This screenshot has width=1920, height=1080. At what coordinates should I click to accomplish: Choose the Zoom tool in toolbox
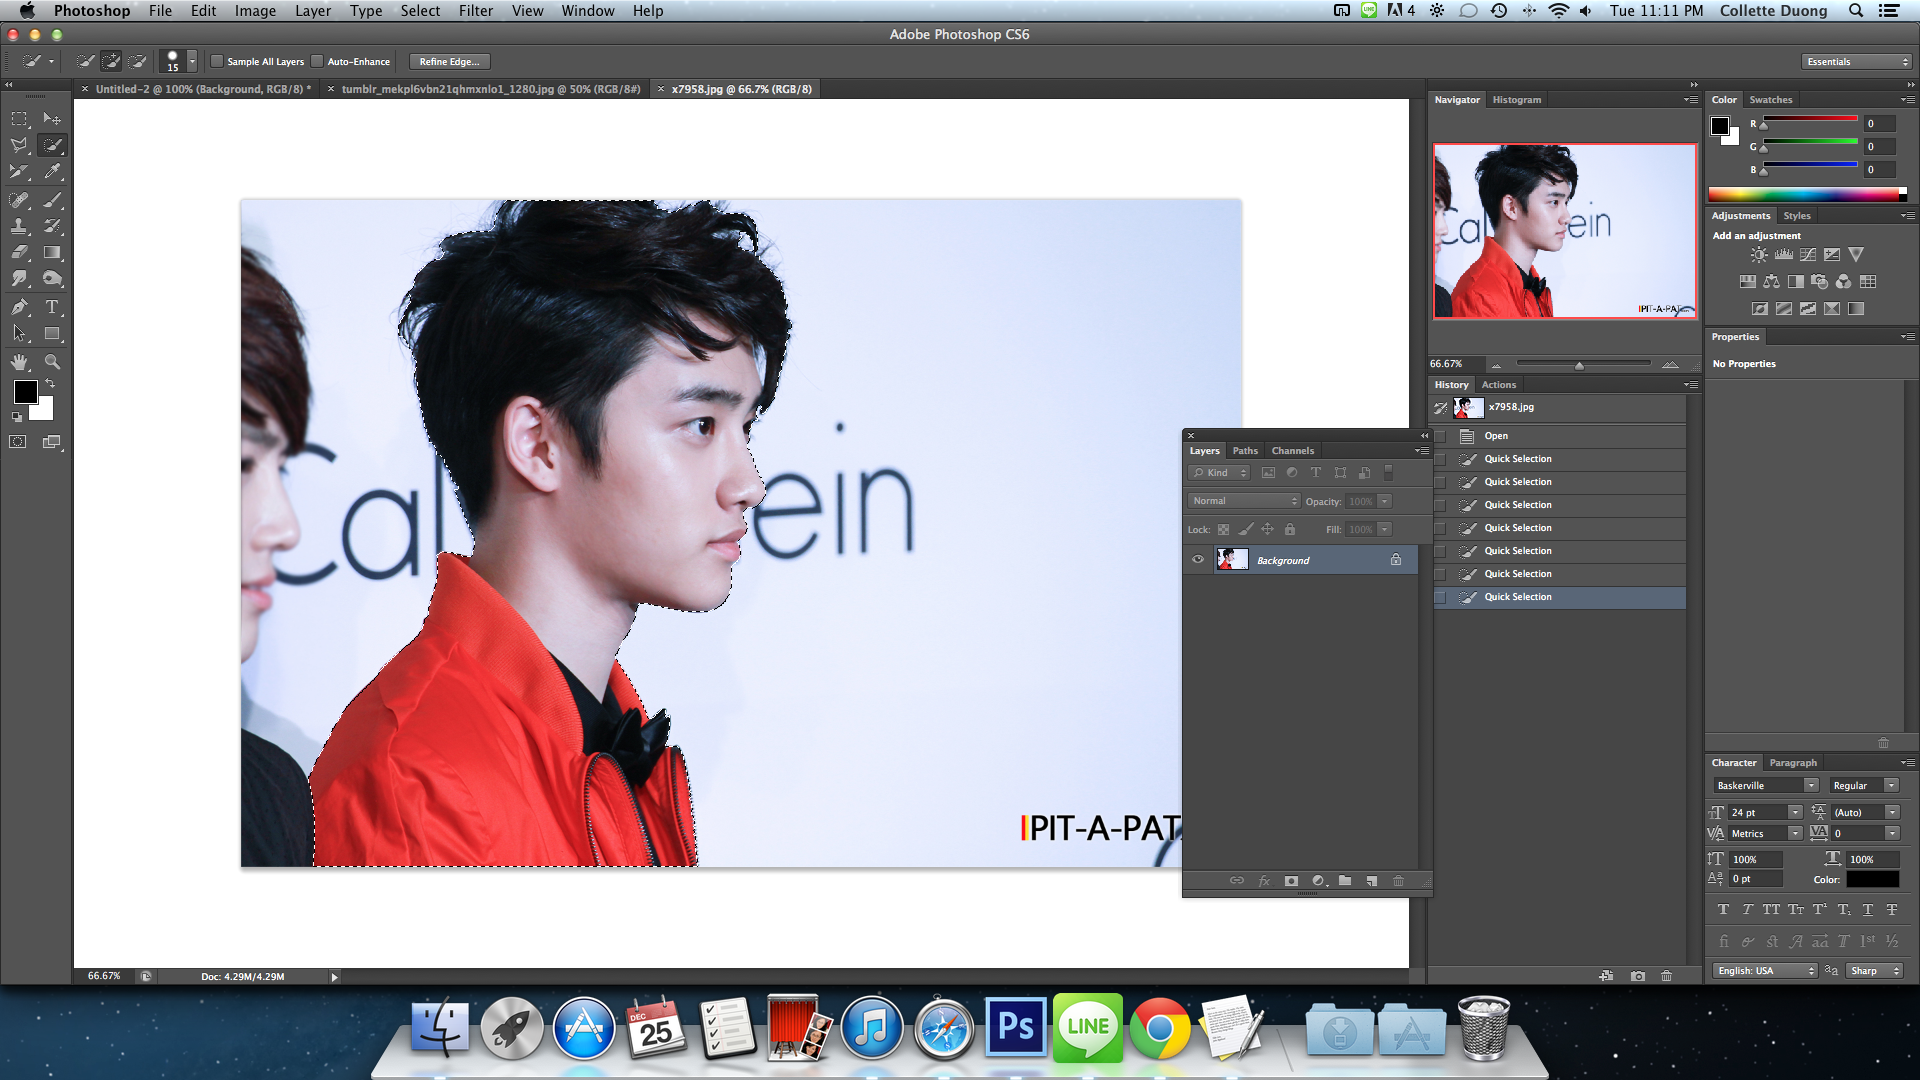[x=53, y=362]
